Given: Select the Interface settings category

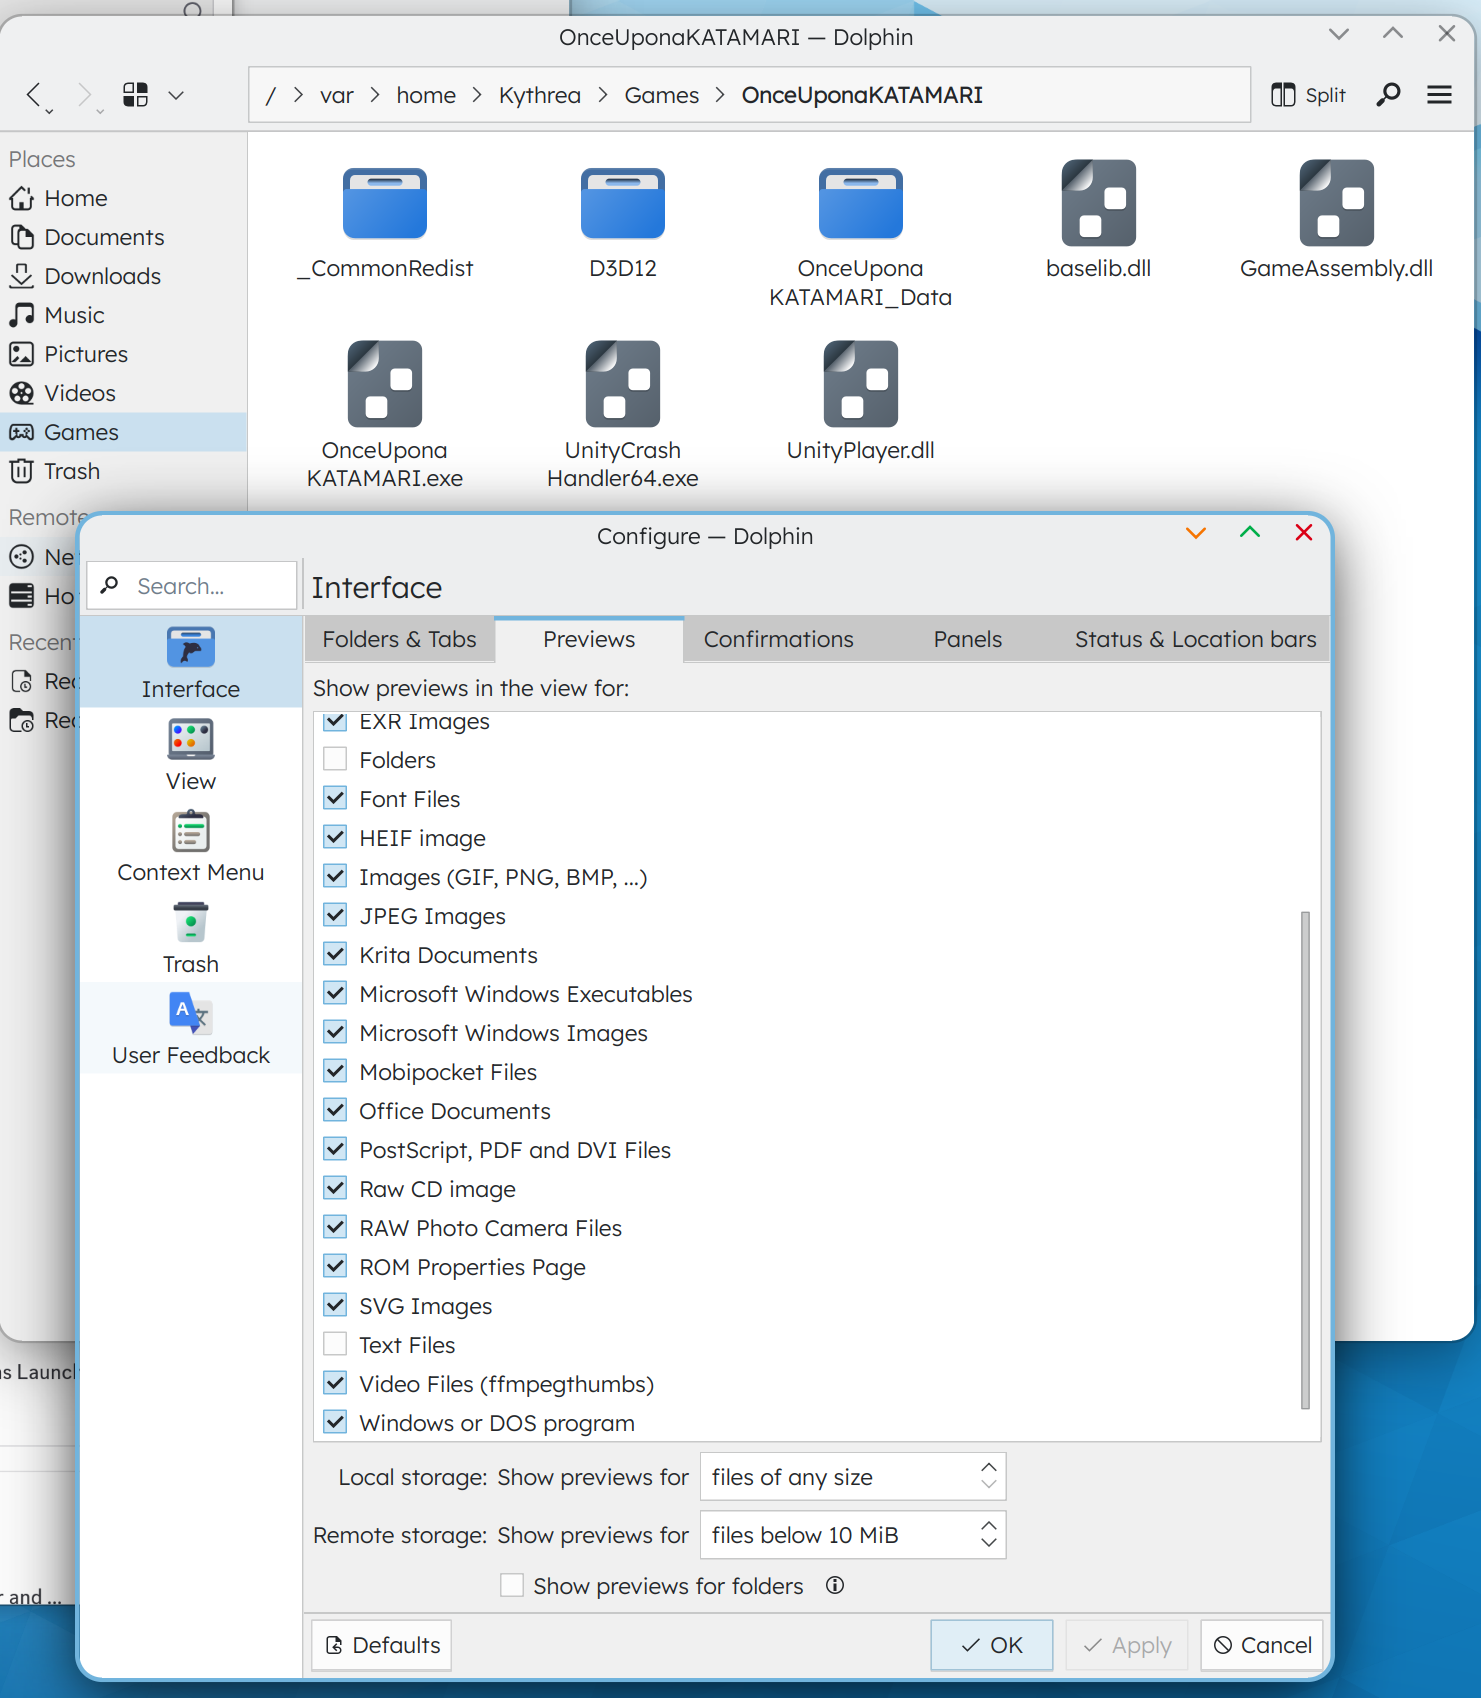Looking at the screenshot, I should click(x=191, y=662).
